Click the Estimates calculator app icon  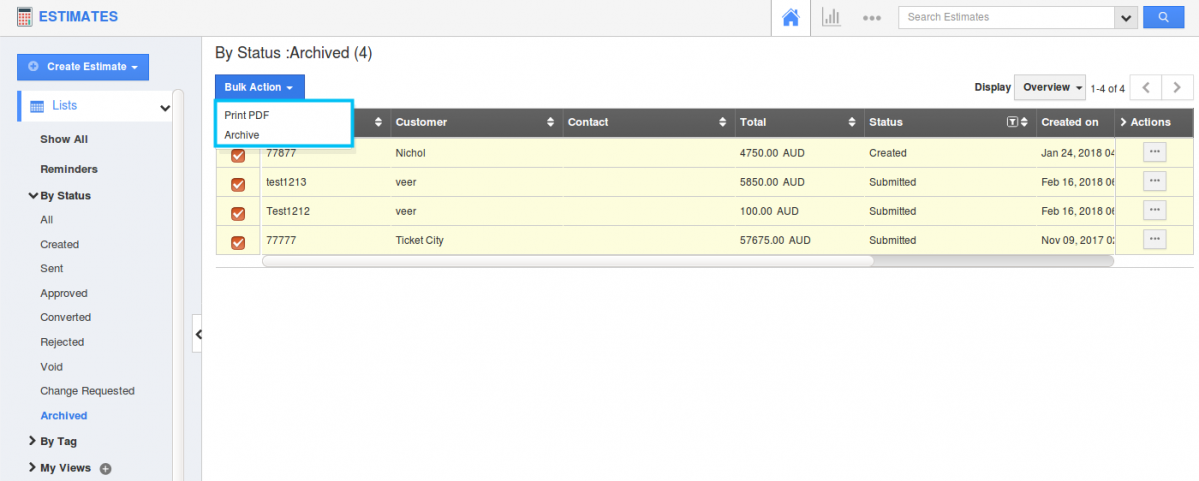(24, 16)
